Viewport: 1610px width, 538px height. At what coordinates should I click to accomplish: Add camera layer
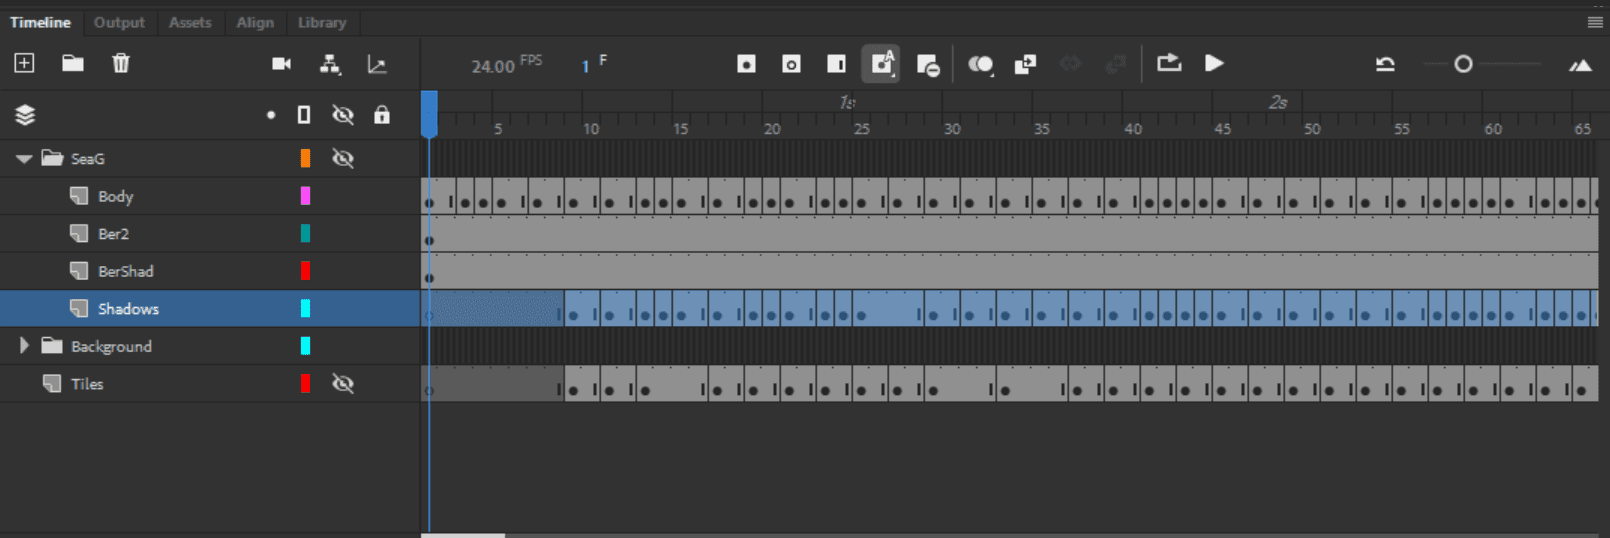282,64
